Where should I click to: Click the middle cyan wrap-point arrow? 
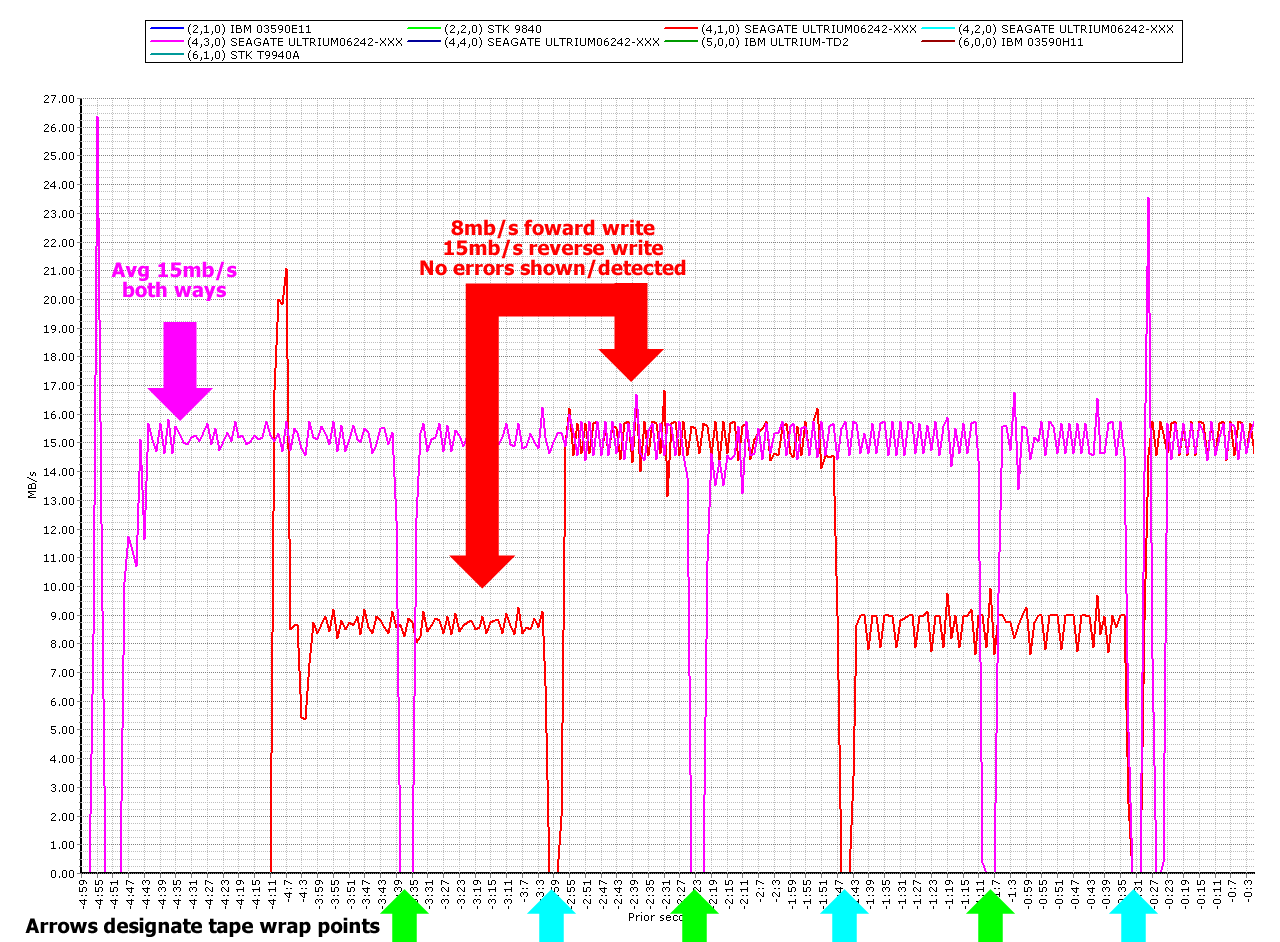point(845,914)
